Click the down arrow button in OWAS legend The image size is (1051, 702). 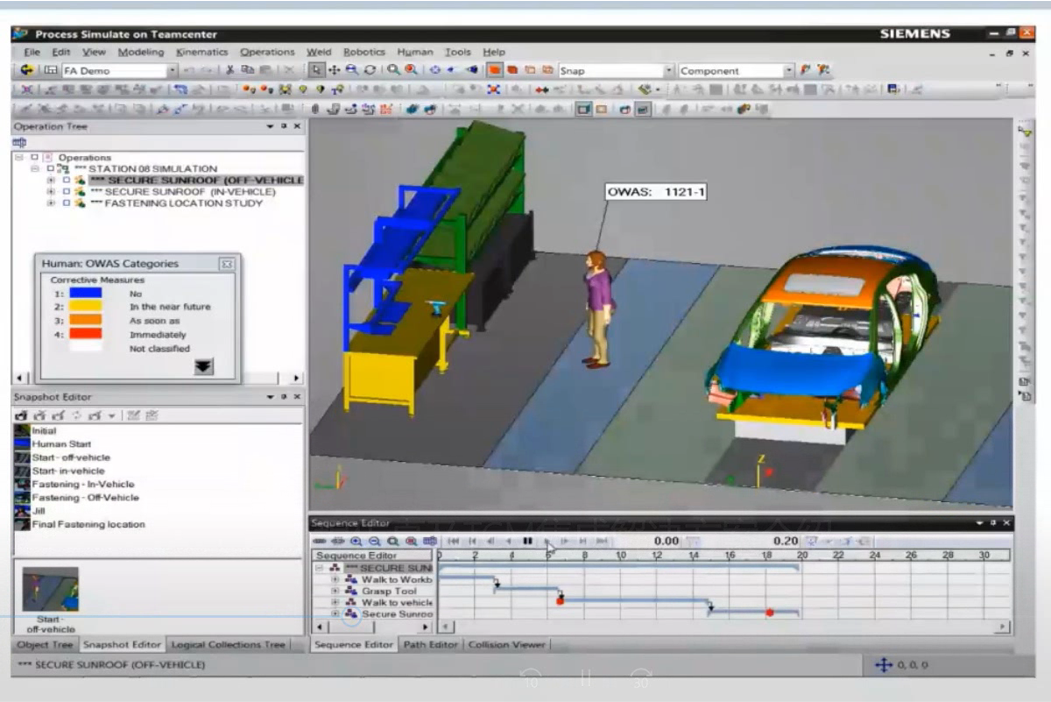point(204,366)
